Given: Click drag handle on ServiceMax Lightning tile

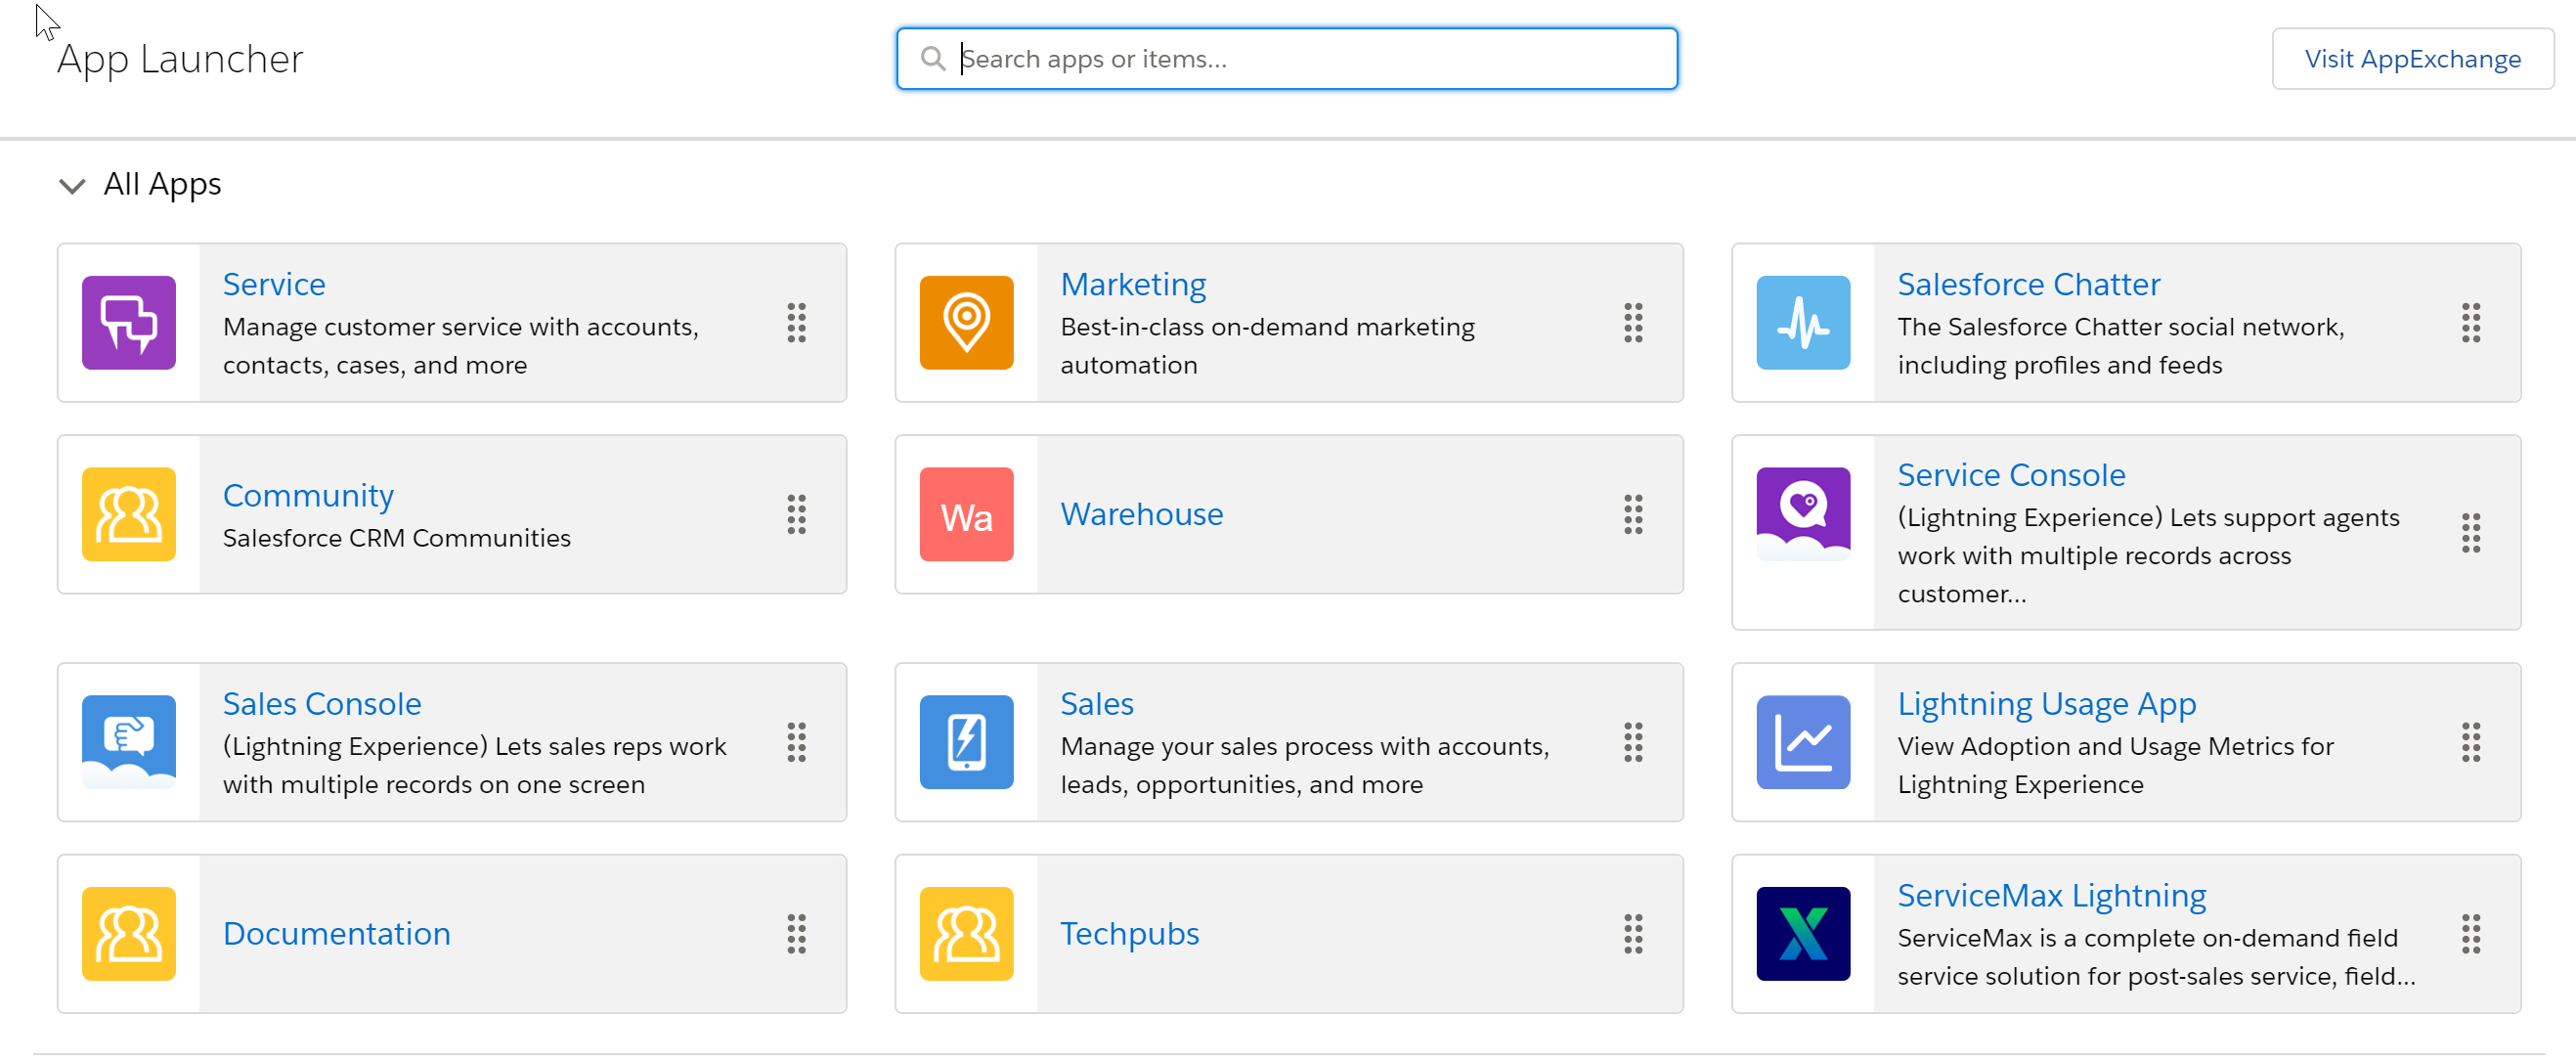Looking at the screenshot, I should tap(2470, 933).
